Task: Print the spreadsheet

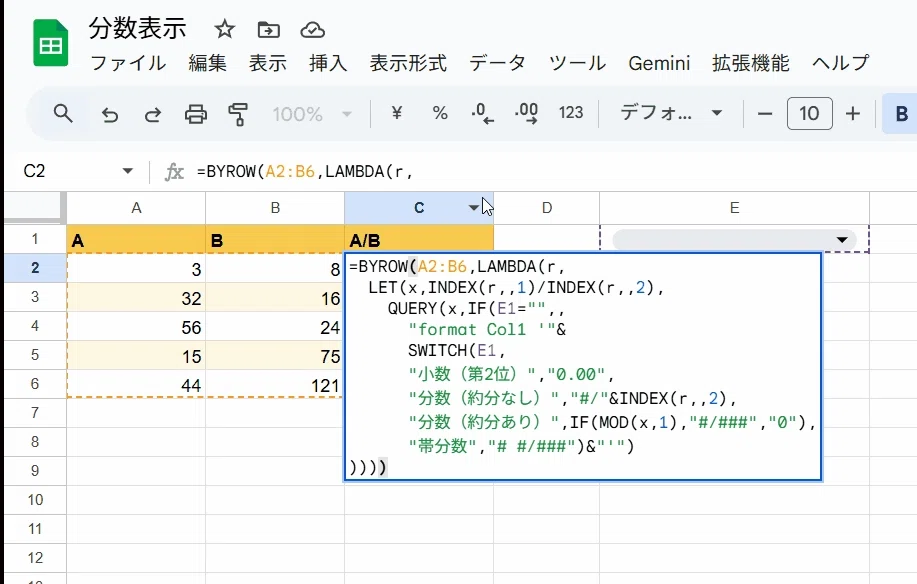Action: [196, 114]
